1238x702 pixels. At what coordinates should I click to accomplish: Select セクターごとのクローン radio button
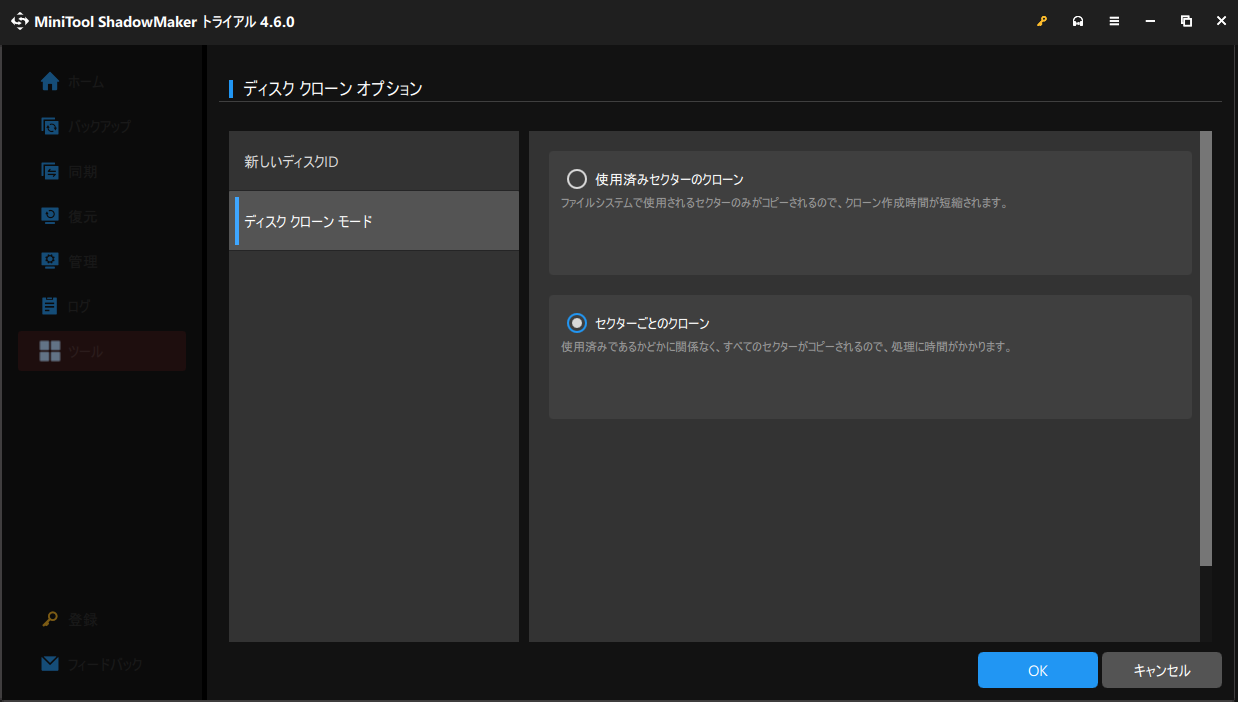[x=576, y=323]
